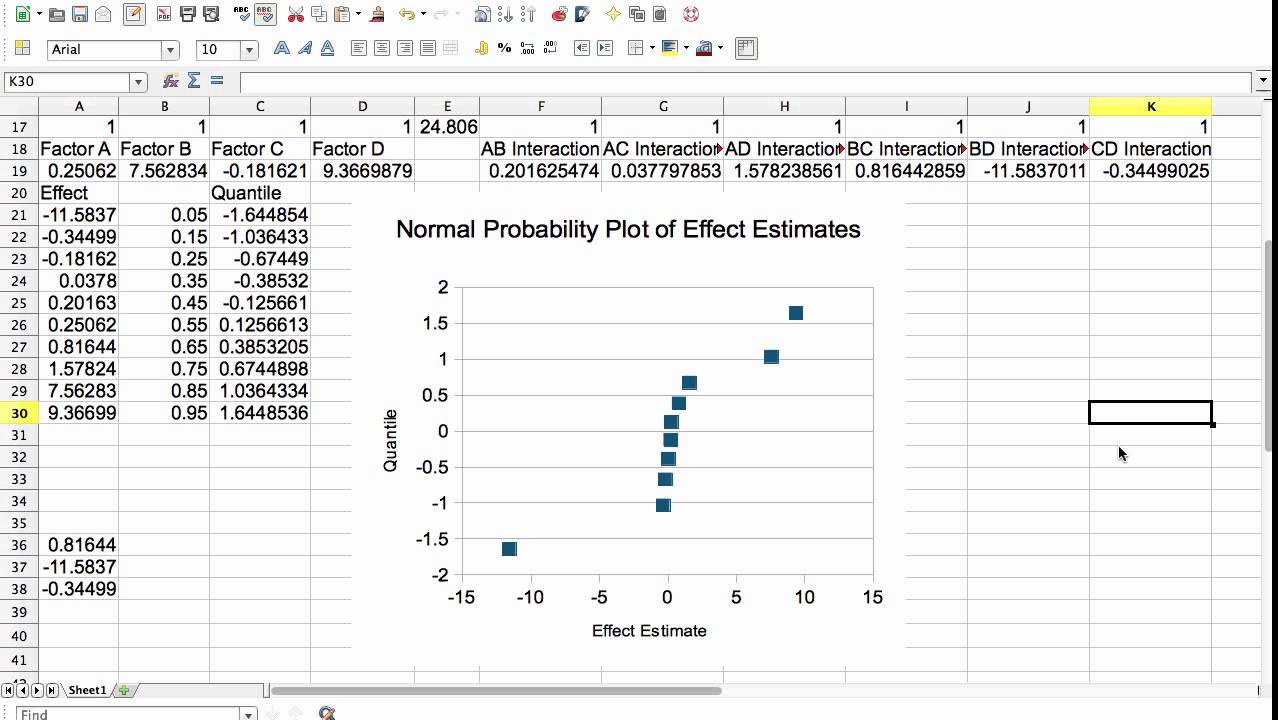Align cell contents to the right
The image size is (1278, 720).
[404, 48]
